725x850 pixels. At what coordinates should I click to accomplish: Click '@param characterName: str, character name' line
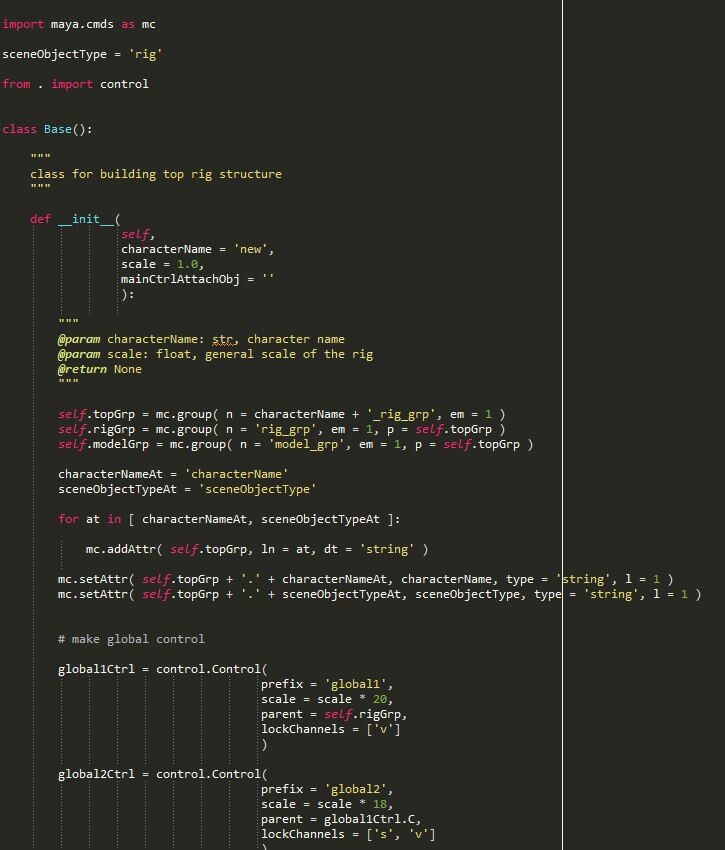pos(201,339)
